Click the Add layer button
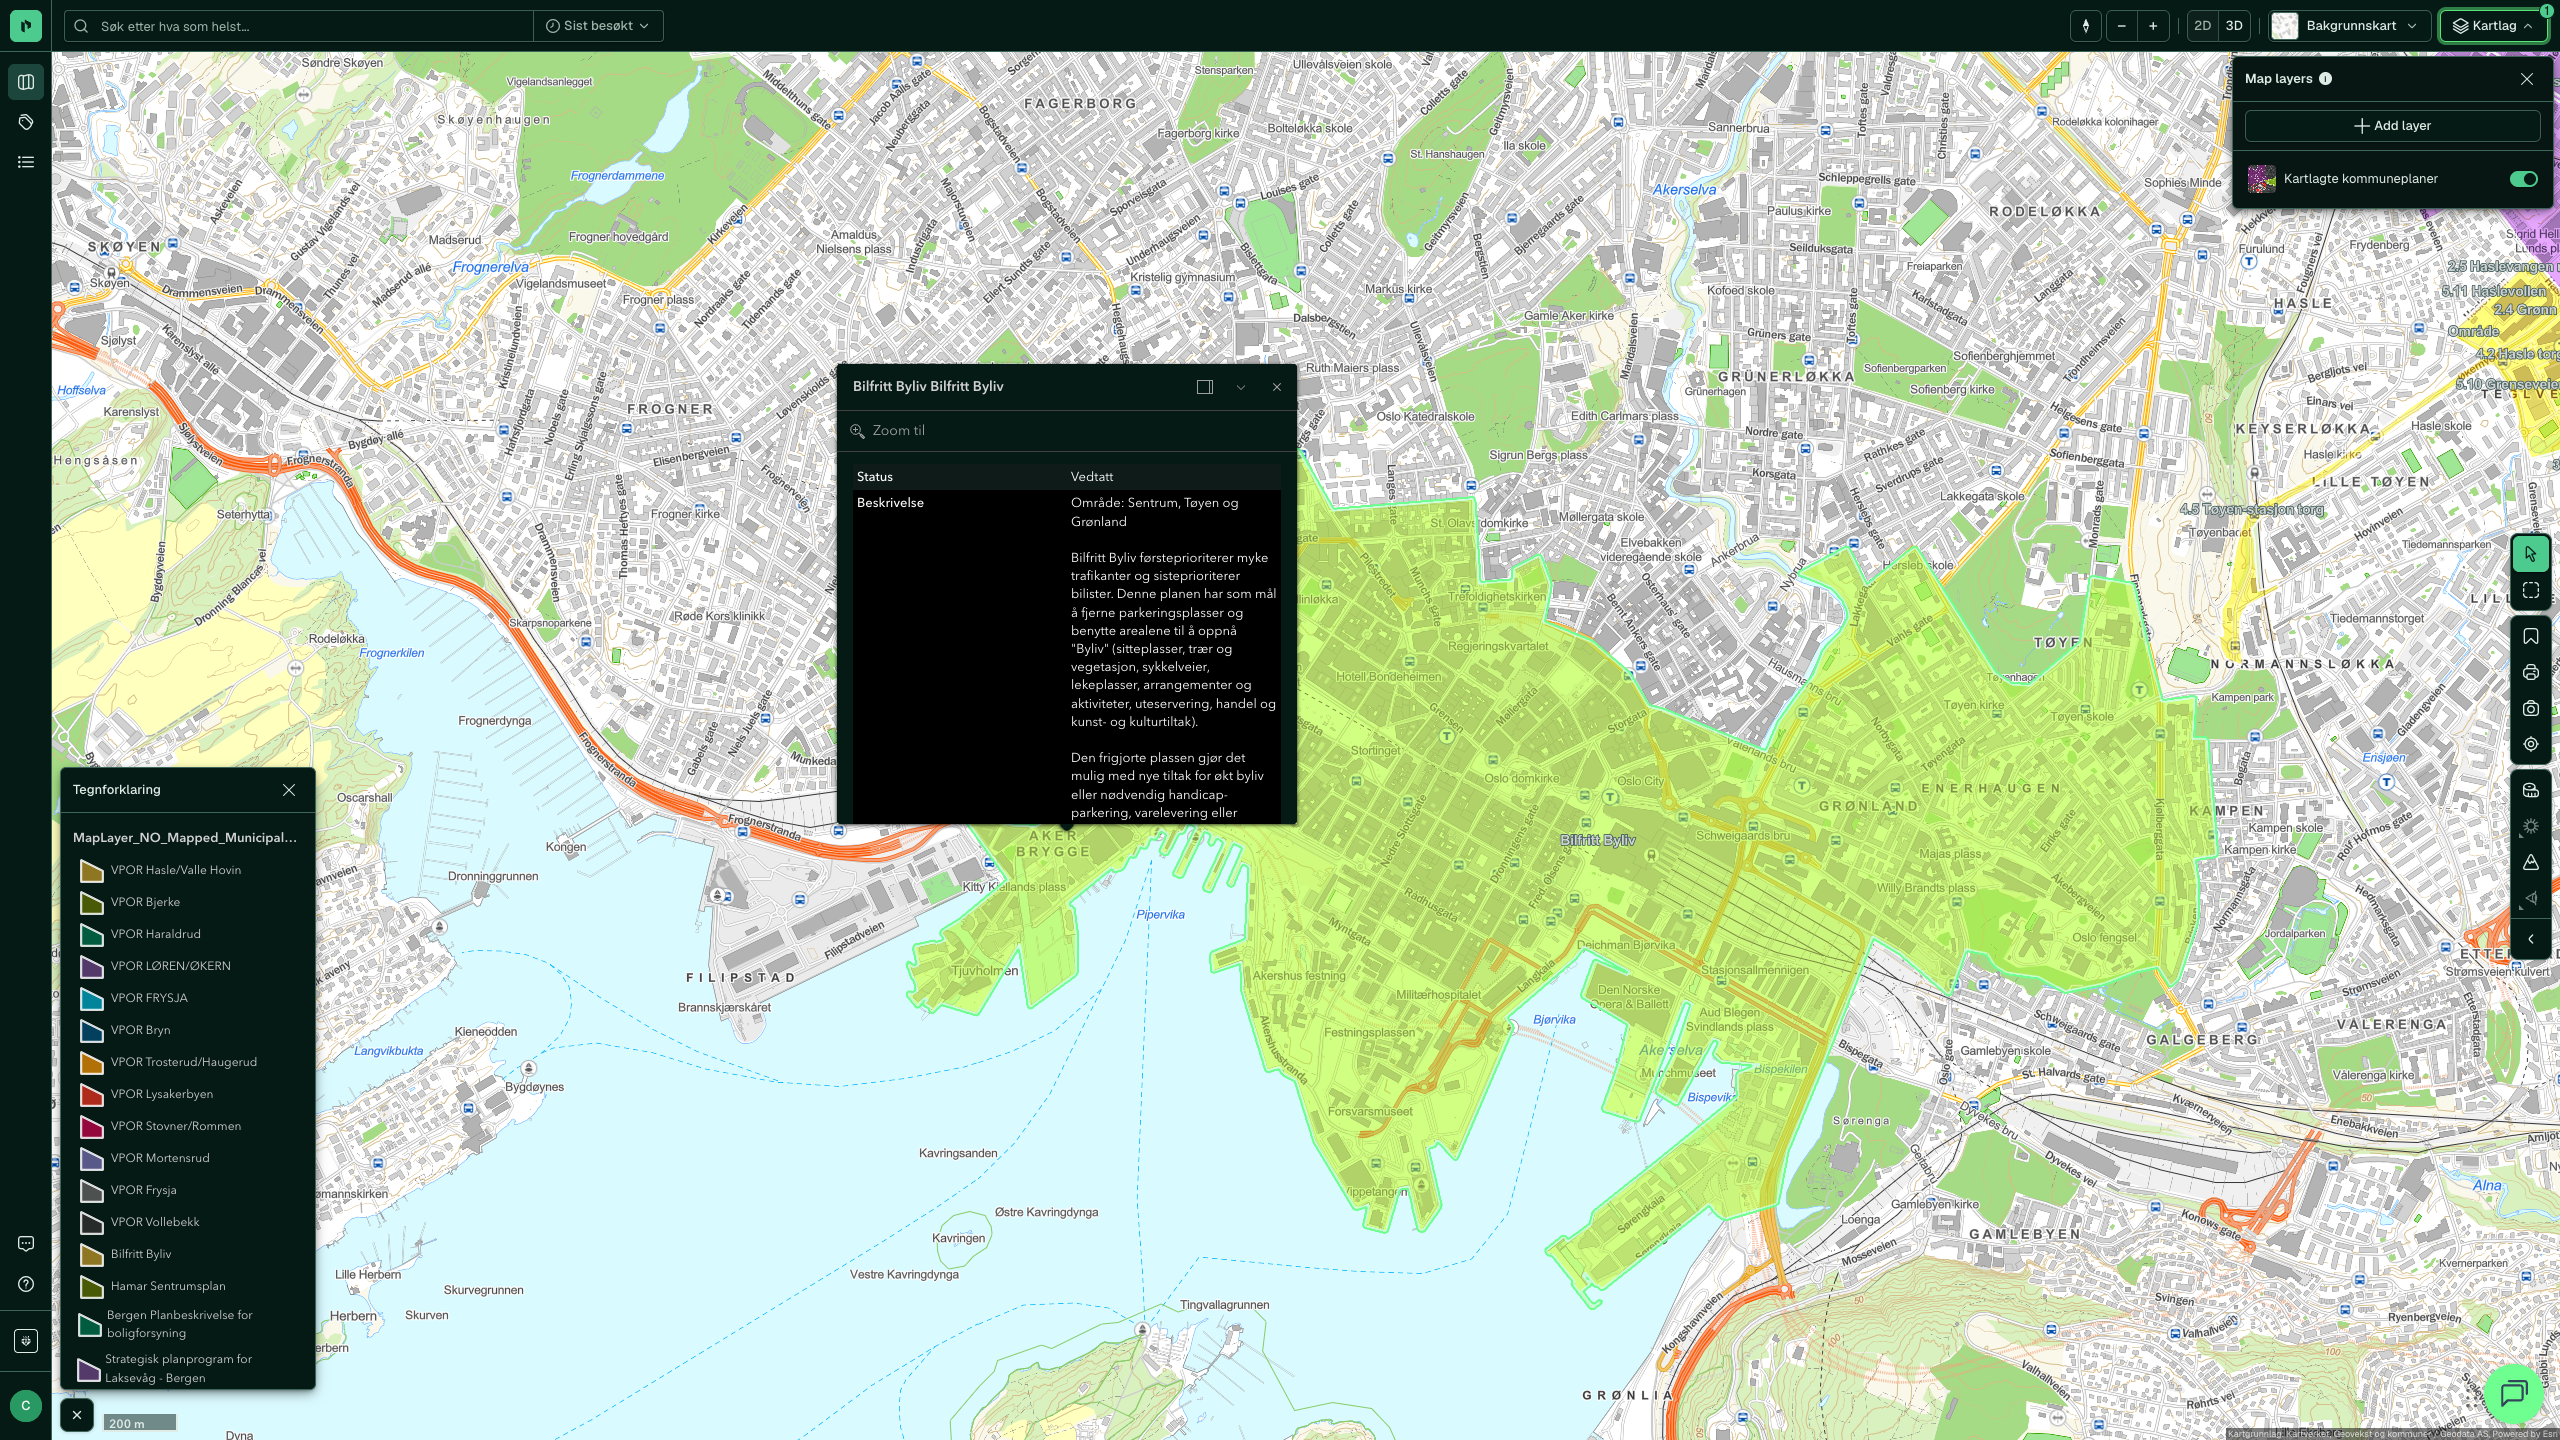This screenshot has height=1440, width=2560. pyautogui.click(x=2392, y=126)
